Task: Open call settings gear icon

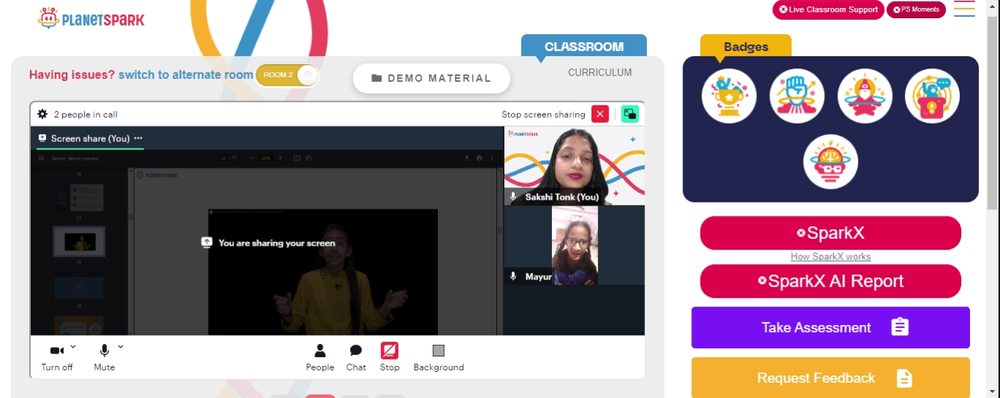Action: point(43,114)
